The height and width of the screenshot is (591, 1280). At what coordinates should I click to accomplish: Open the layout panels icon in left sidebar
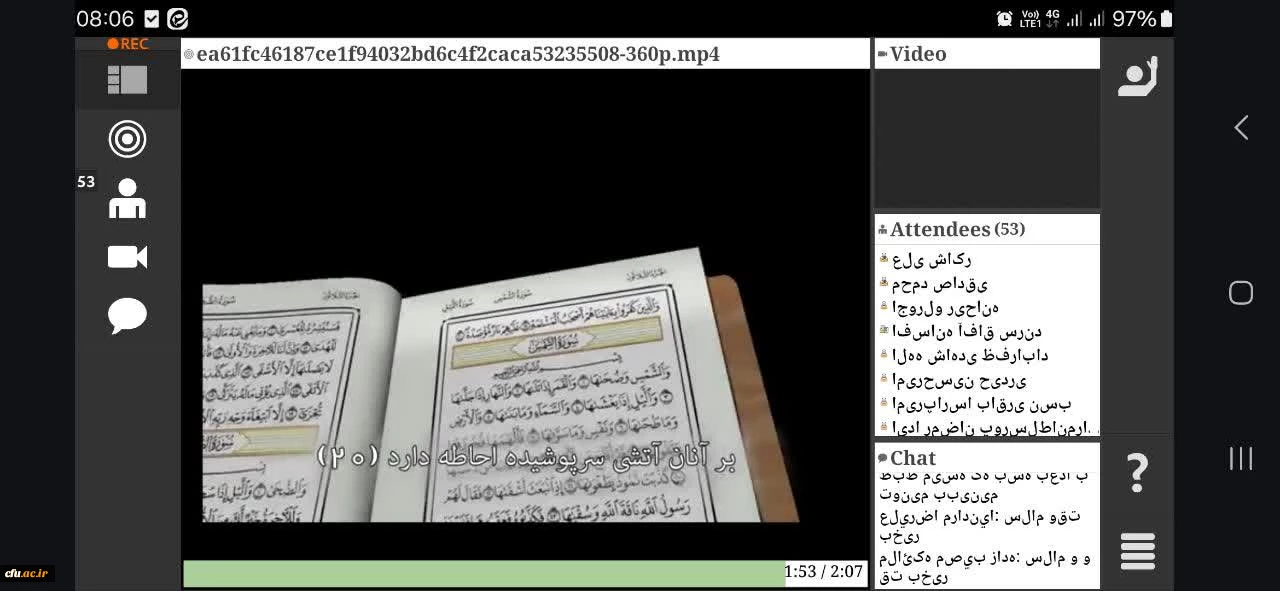(x=127, y=80)
